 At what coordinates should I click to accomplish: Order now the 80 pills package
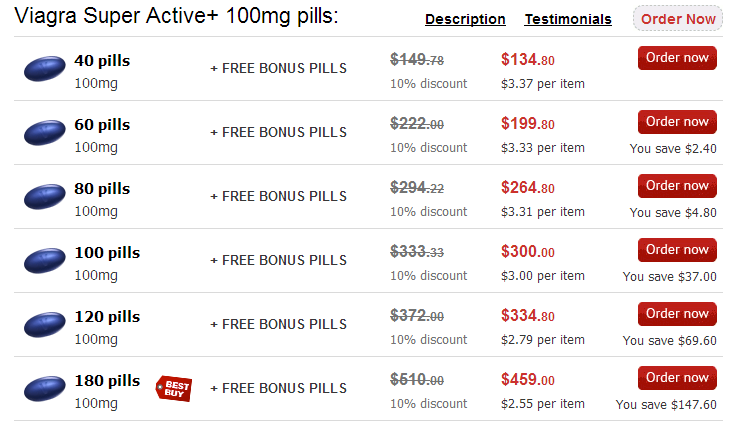[x=677, y=186]
